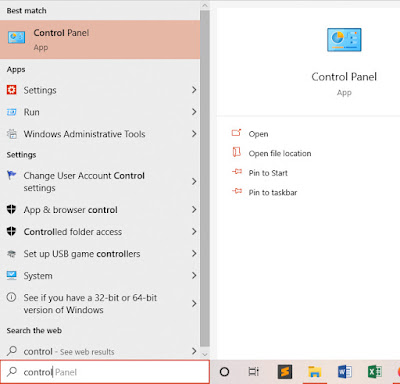Expand App & browser control arrow

[x=194, y=209]
